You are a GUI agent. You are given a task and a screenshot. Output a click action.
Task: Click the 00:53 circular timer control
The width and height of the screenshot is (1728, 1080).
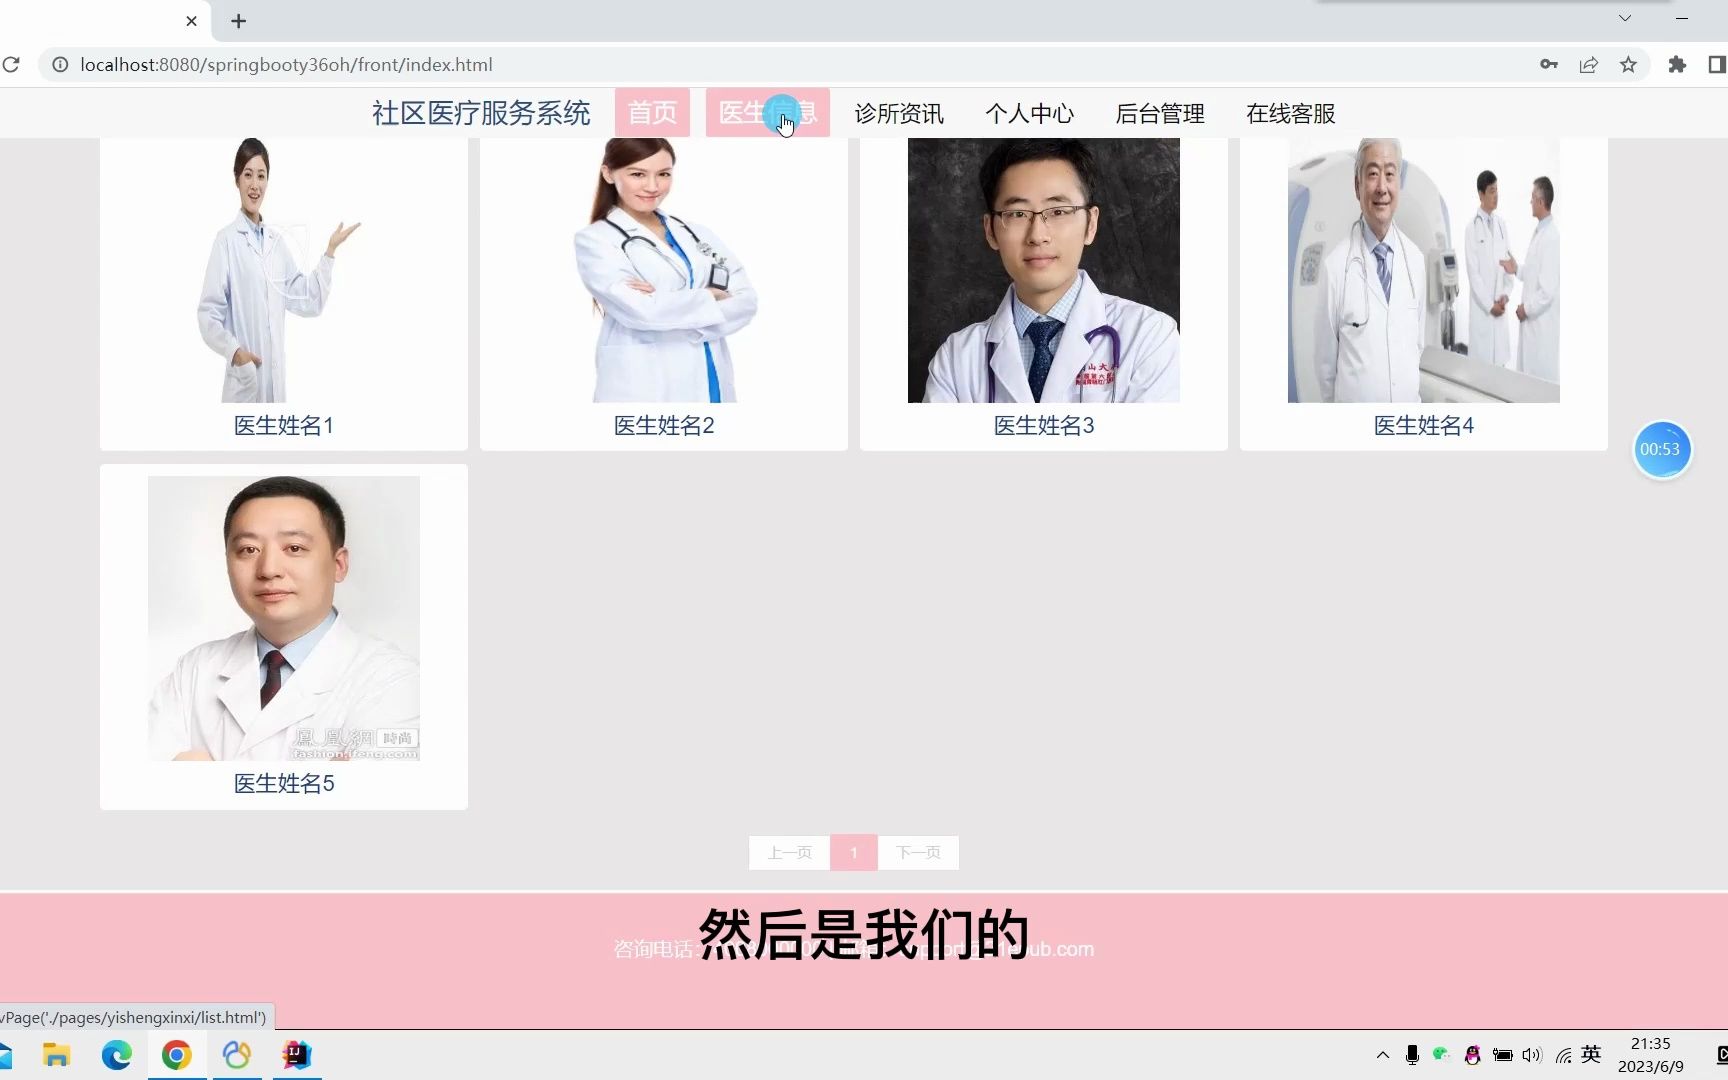point(1661,450)
